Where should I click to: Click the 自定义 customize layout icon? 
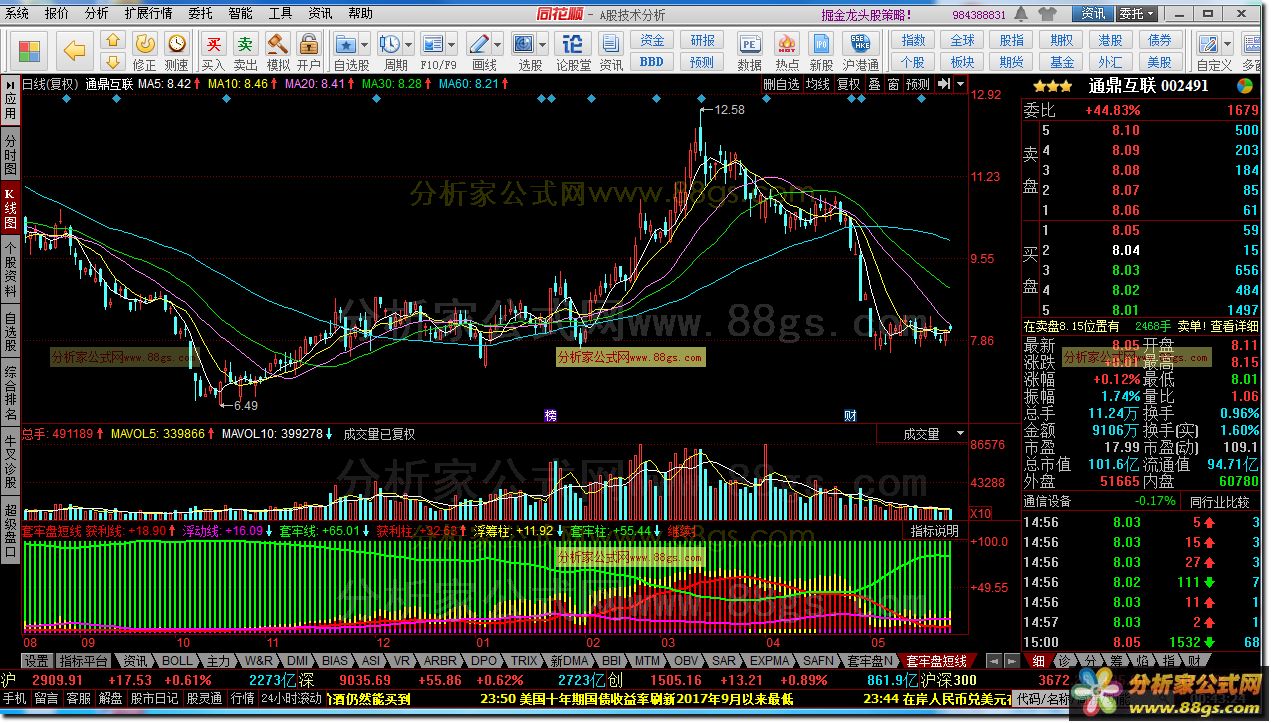pos(1210,44)
